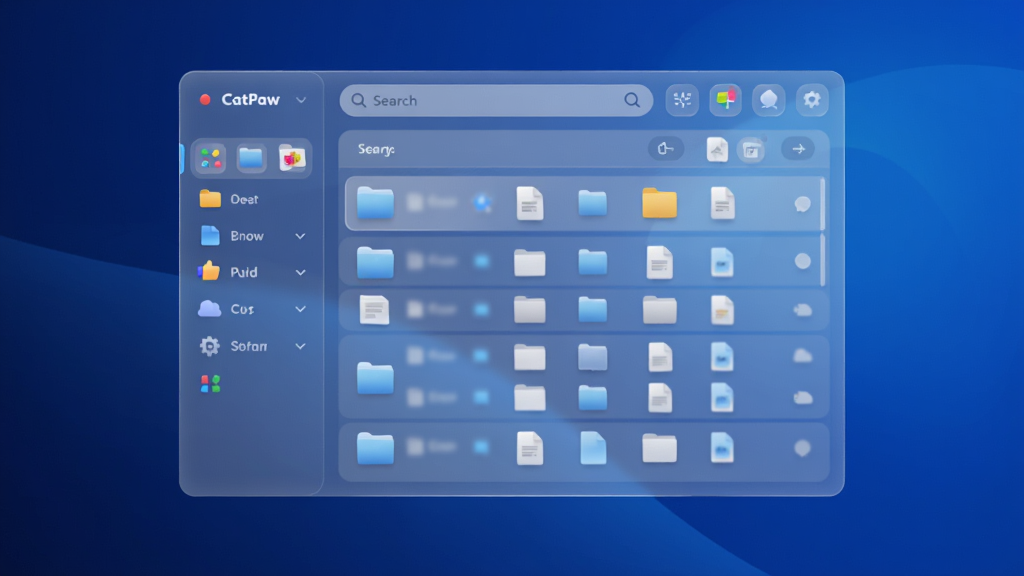The height and width of the screenshot is (576, 1024).
Task: Open the light blue page icon in last row
Action: pos(593,448)
